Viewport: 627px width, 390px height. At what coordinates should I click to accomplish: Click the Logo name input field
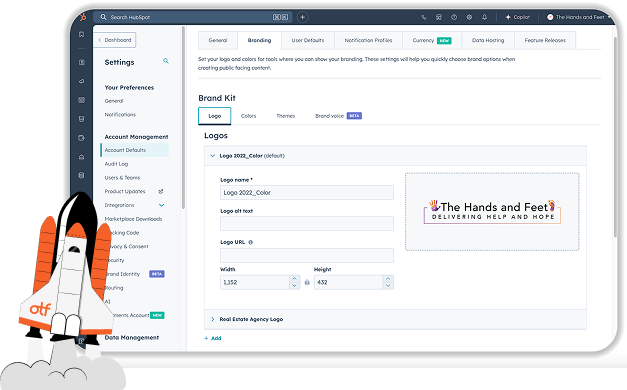[x=307, y=192]
